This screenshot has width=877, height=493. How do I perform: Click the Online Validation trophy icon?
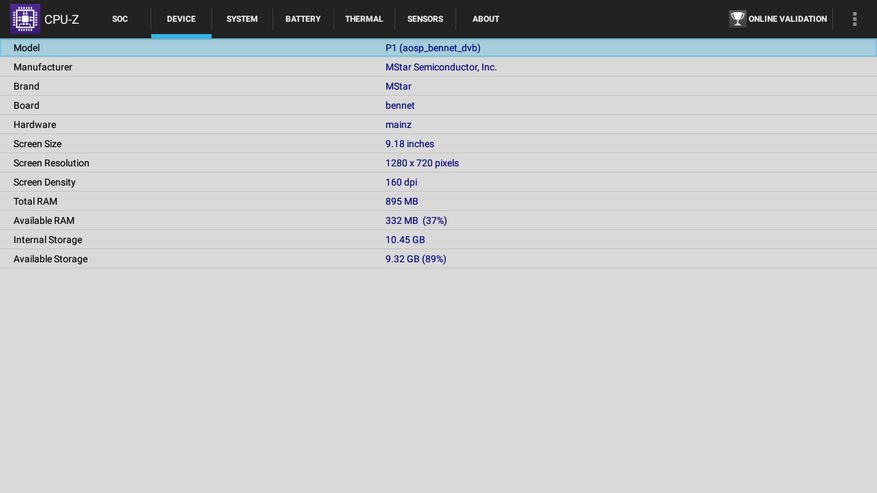[x=737, y=19]
